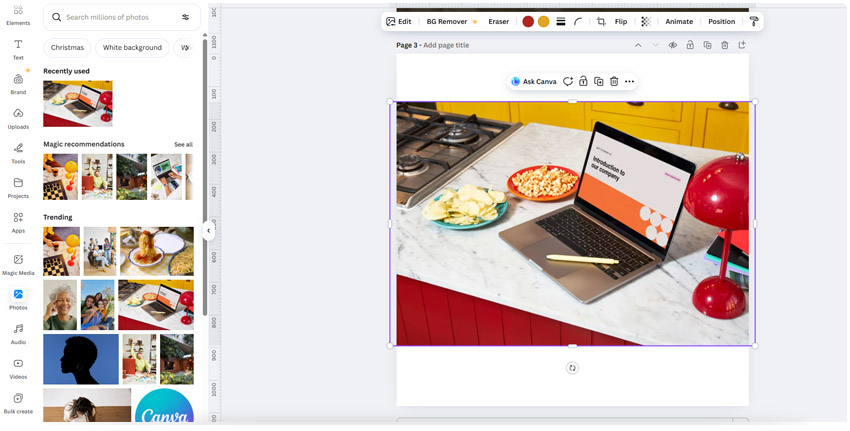Select the White background suggestion chip
Viewport: 850px width, 431px height.
[132, 48]
